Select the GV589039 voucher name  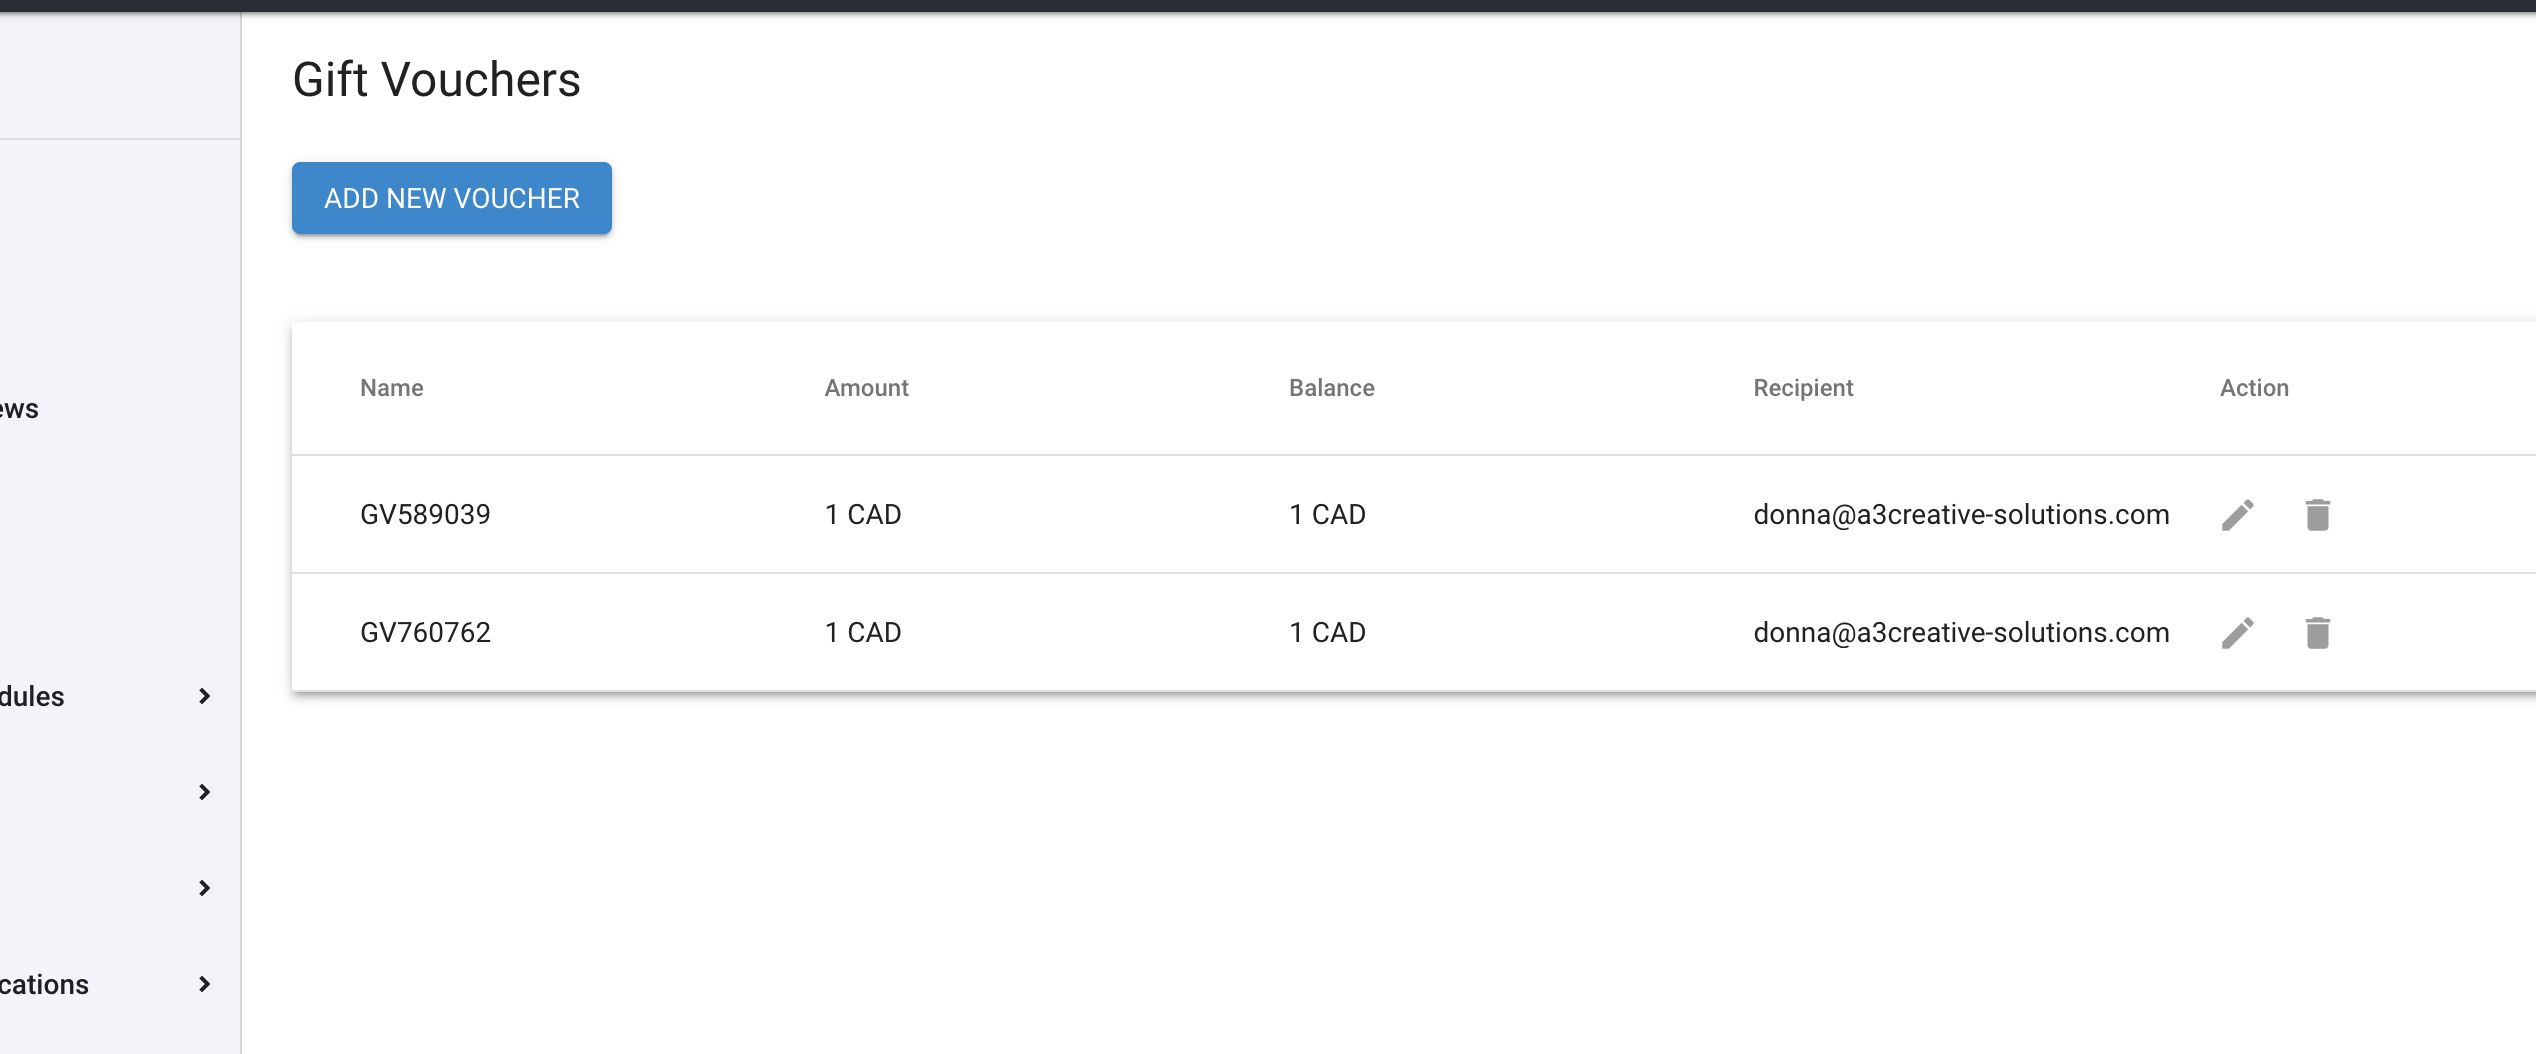coord(425,515)
